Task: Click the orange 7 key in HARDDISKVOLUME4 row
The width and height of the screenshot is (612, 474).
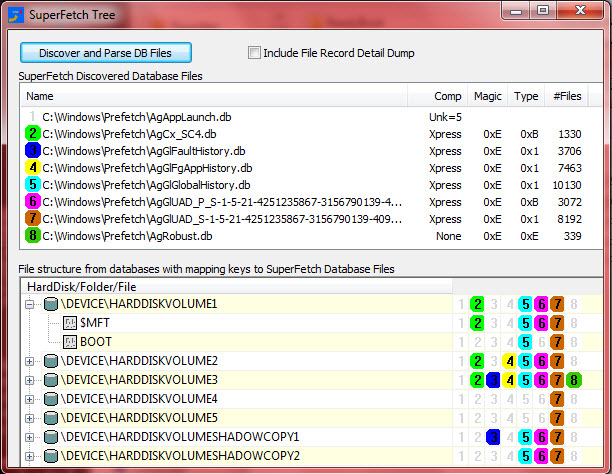Action: (557, 399)
